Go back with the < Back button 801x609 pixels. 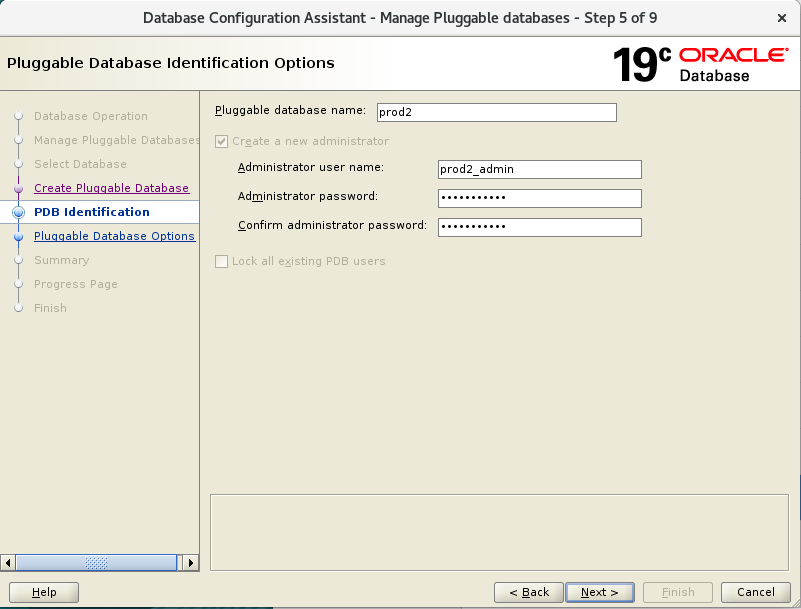tap(529, 592)
